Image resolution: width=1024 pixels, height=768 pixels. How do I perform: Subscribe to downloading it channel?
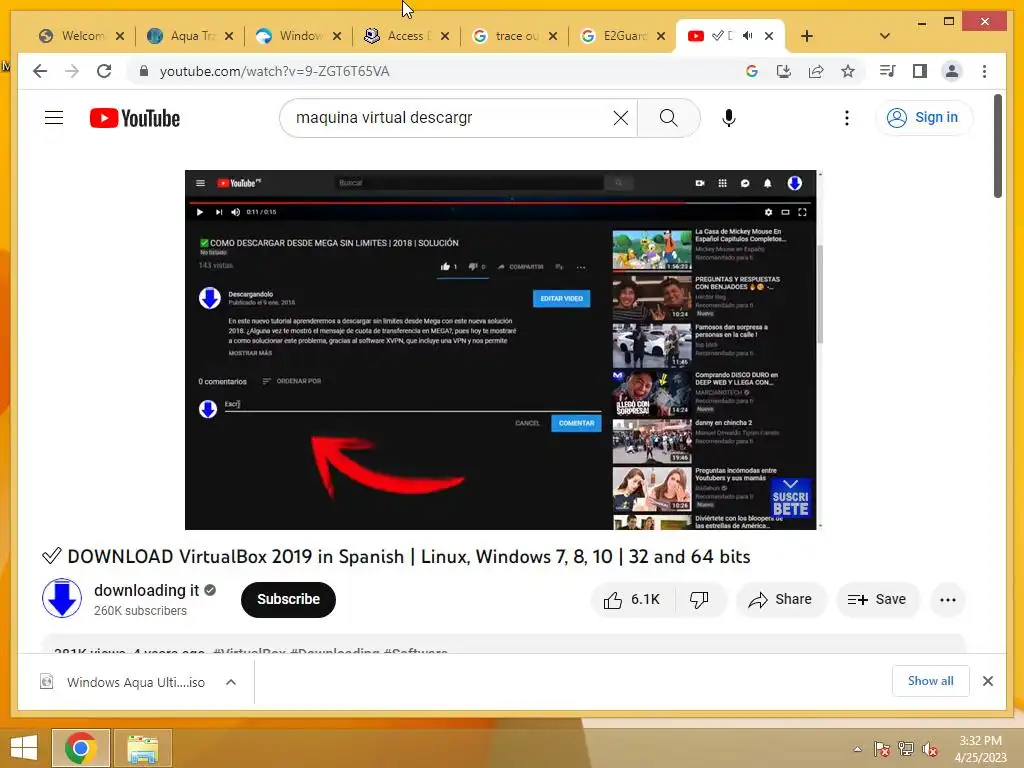pyautogui.click(x=288, y=599)
